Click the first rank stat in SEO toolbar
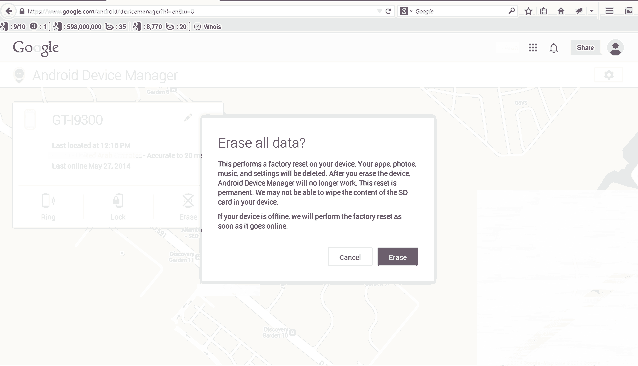This screenshot has height=366, width=638. click(x=13, y=27)
